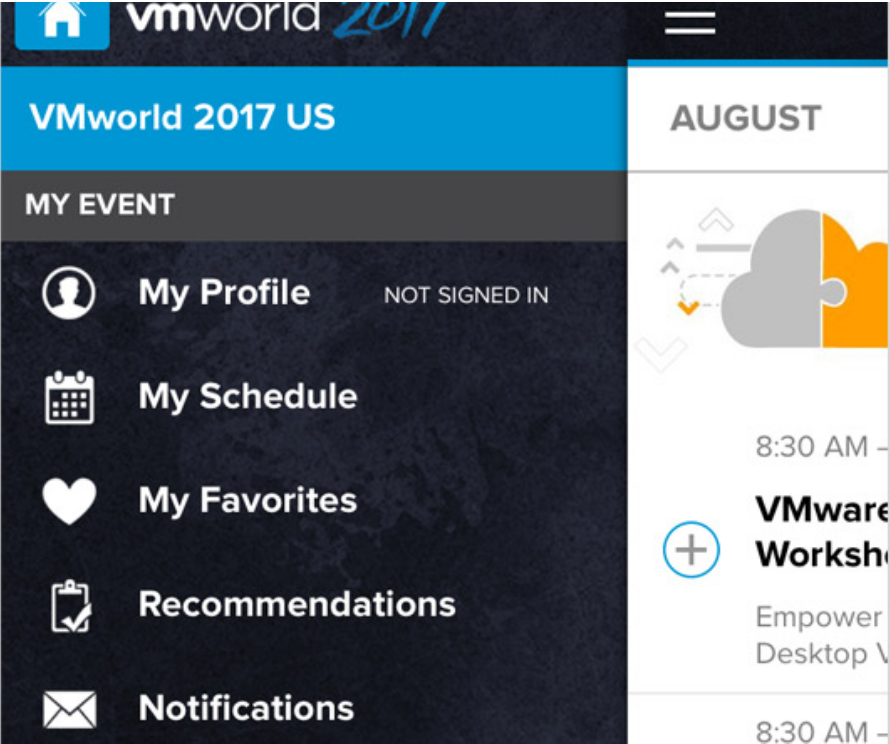Select the My Favorites heart icon

69,501
